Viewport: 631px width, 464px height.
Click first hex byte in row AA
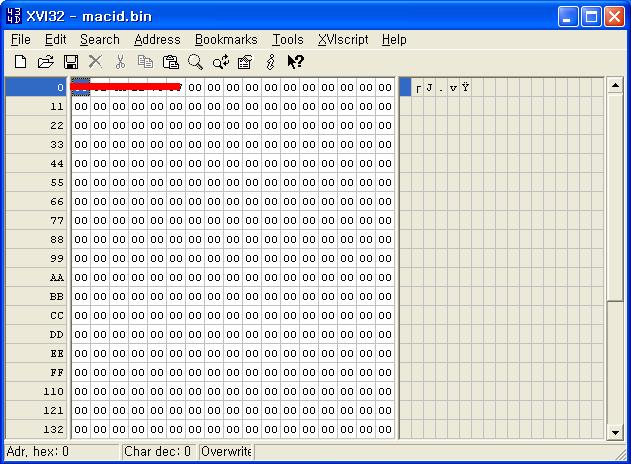[81, 277]
